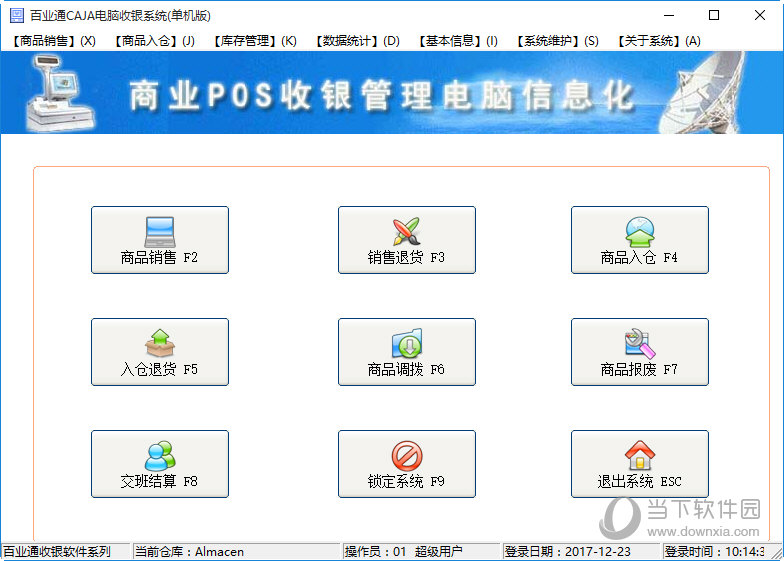Open the 商品报废 F7 button
Image resolution: width=784 pixels, height=561 pixels.
click(x=640, y=352)
